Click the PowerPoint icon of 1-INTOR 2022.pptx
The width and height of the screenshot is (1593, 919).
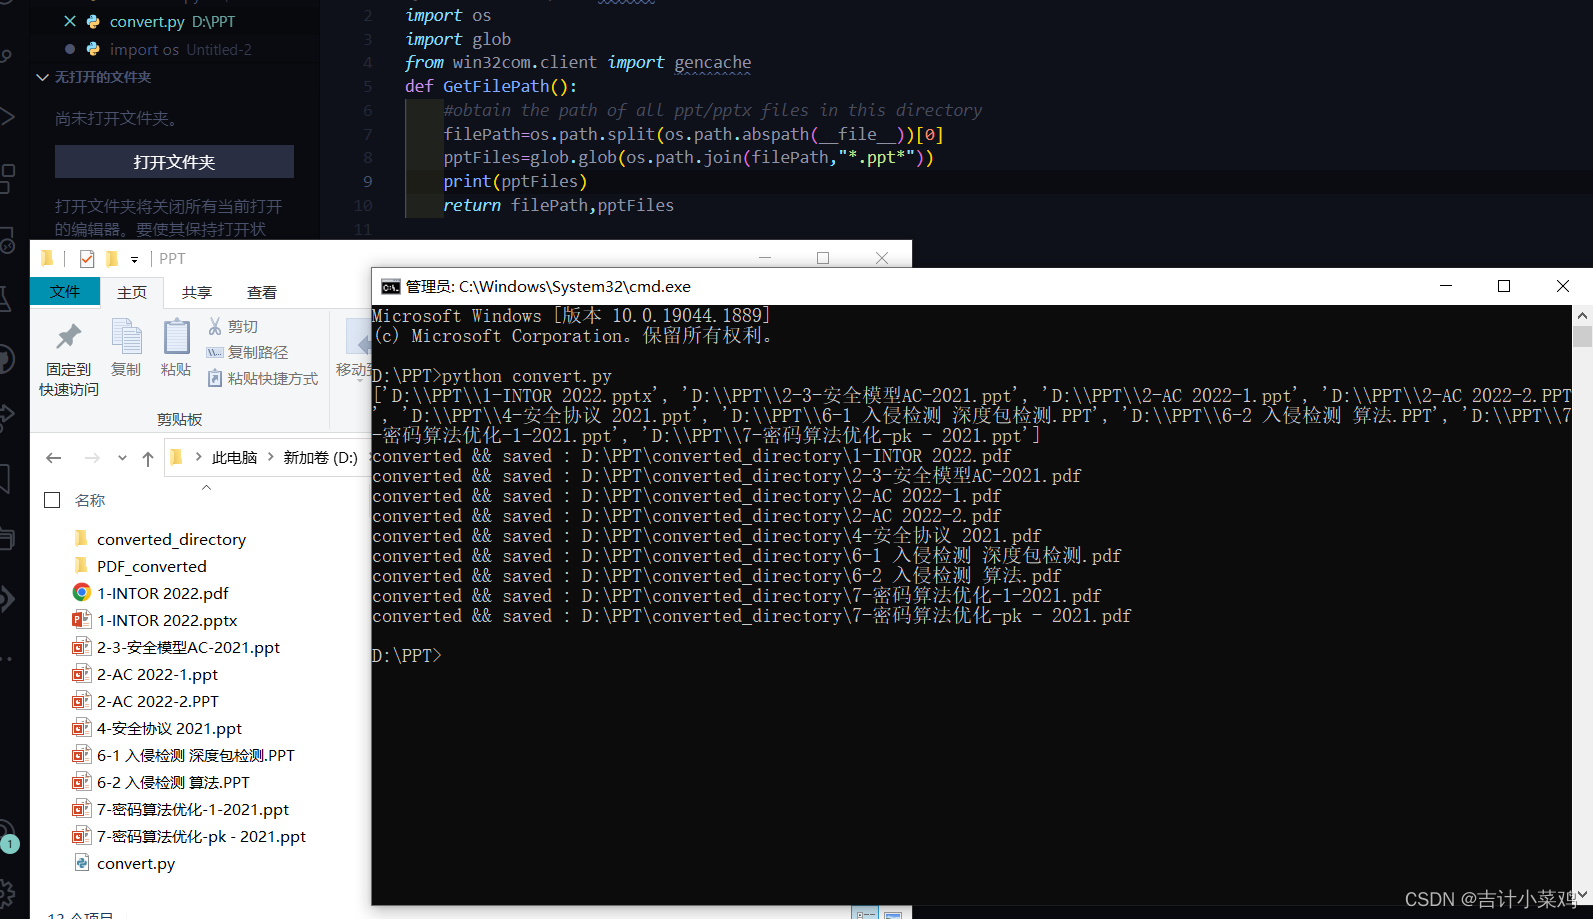82,619
